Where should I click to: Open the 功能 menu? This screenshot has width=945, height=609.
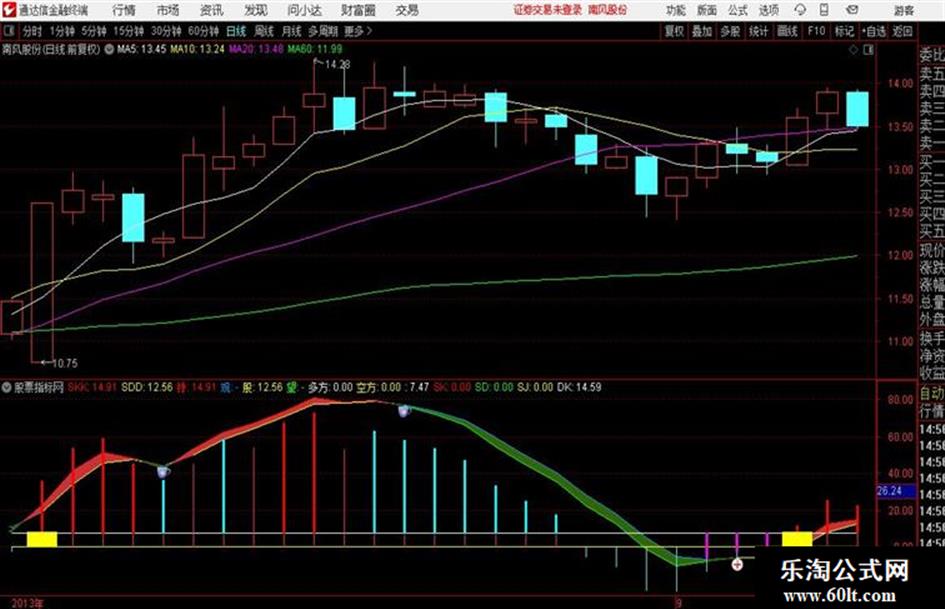[x=676, y=10]
